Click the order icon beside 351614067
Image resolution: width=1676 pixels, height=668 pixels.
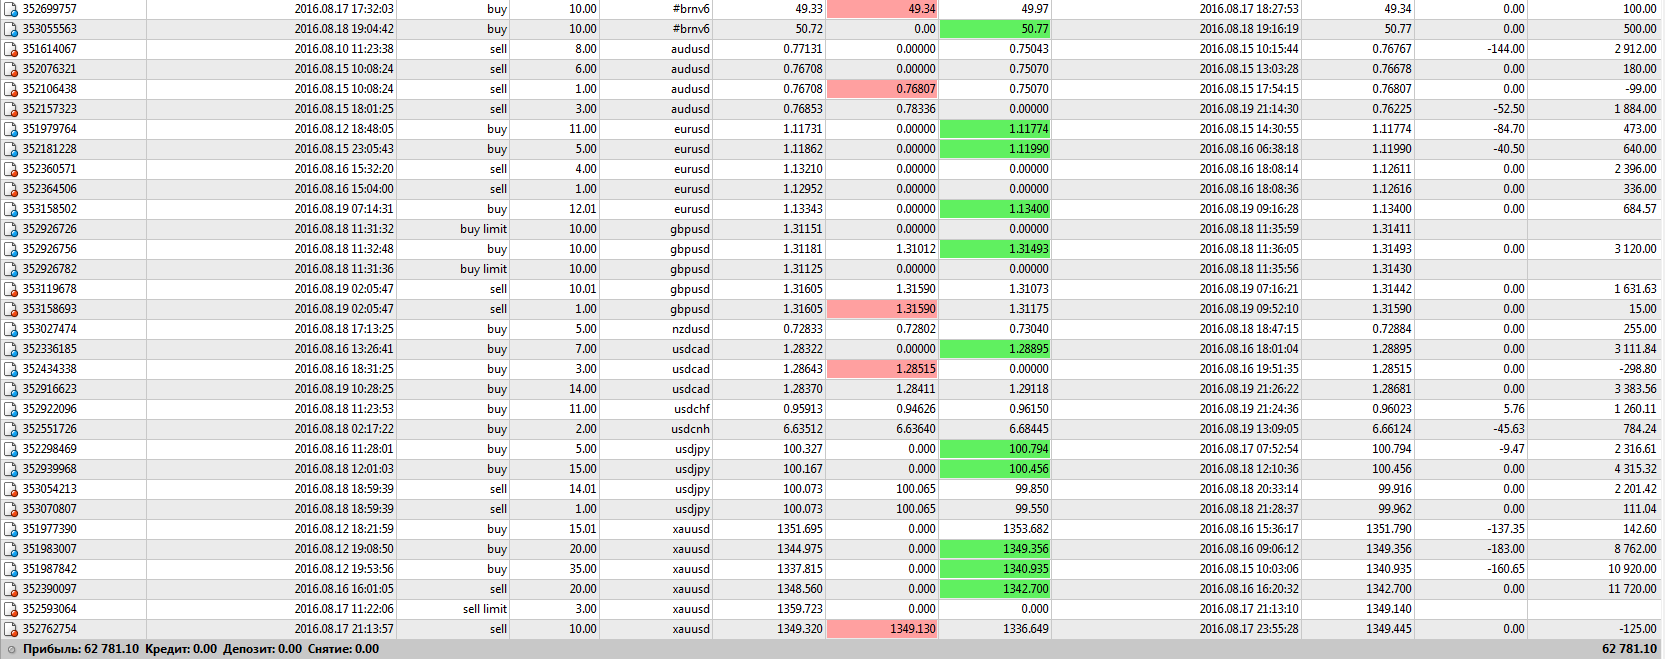tap(11, 49)
